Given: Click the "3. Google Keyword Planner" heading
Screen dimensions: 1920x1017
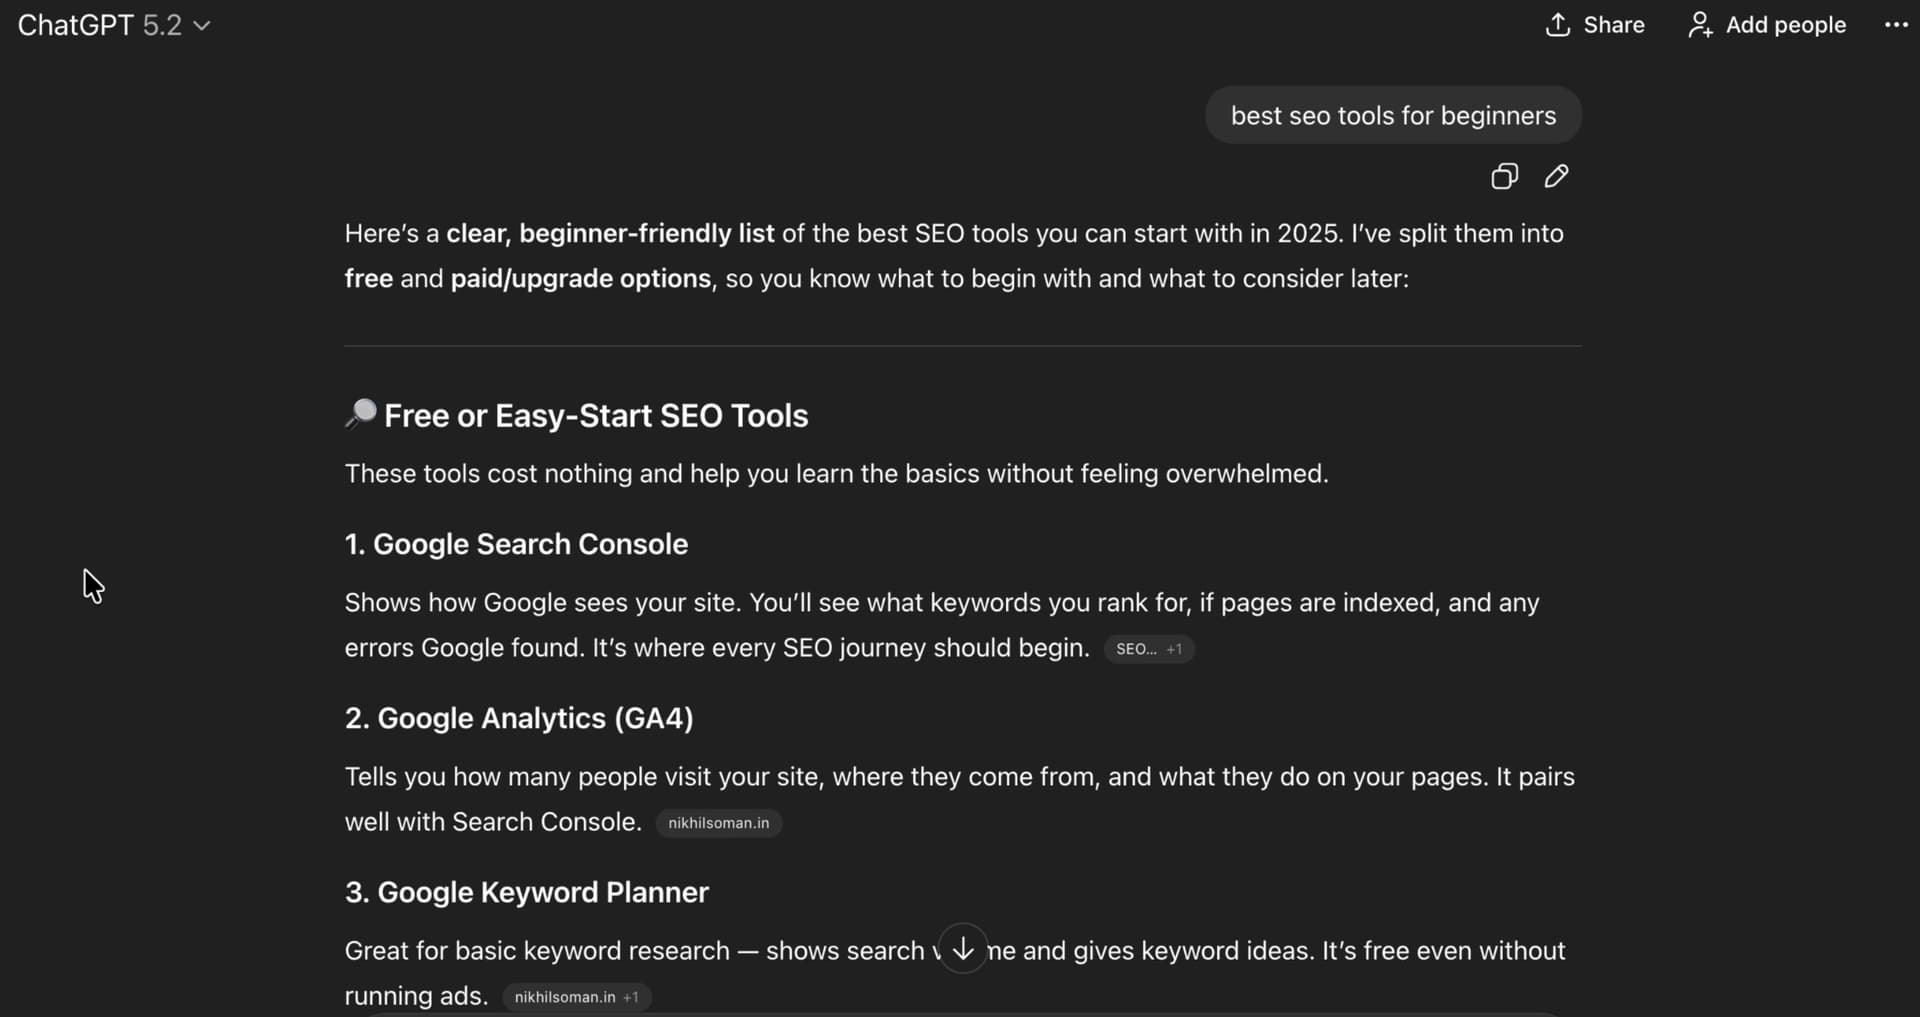Looking at the screenshot, I should [x=526, y=892].
